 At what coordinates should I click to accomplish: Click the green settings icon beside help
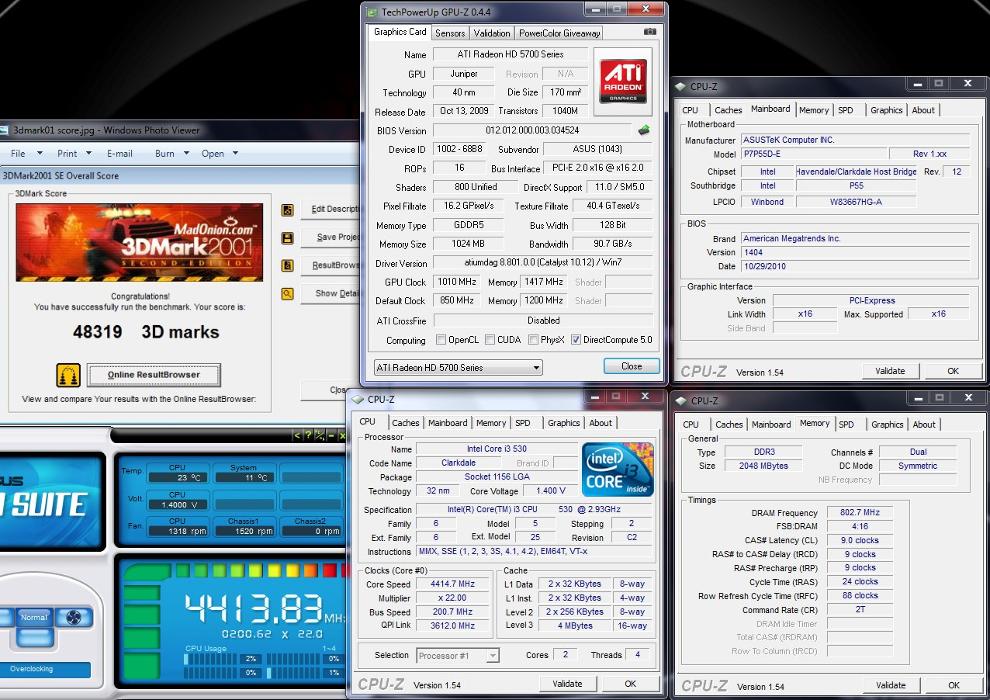[x=319, y=435]
